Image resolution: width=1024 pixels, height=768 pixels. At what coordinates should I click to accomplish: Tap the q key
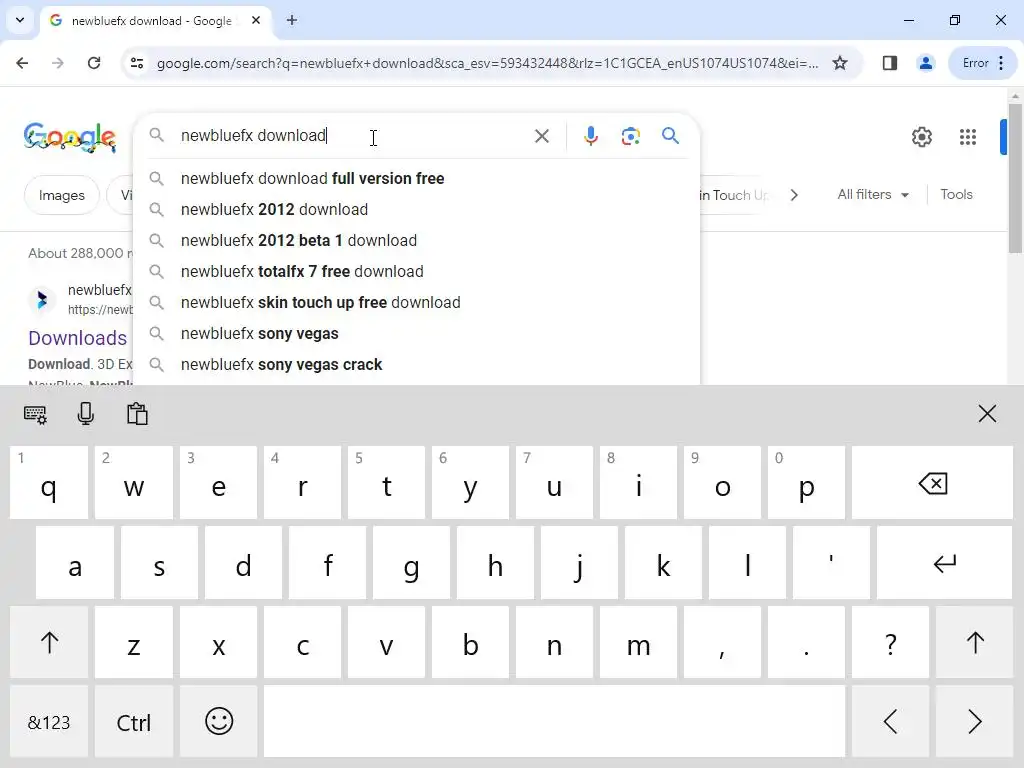click(49, 483)
